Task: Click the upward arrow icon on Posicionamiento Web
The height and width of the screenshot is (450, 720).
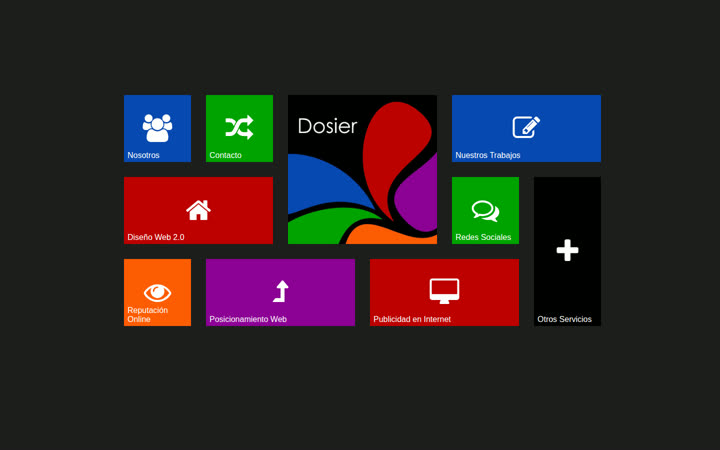Action: [x=281, y=291]
